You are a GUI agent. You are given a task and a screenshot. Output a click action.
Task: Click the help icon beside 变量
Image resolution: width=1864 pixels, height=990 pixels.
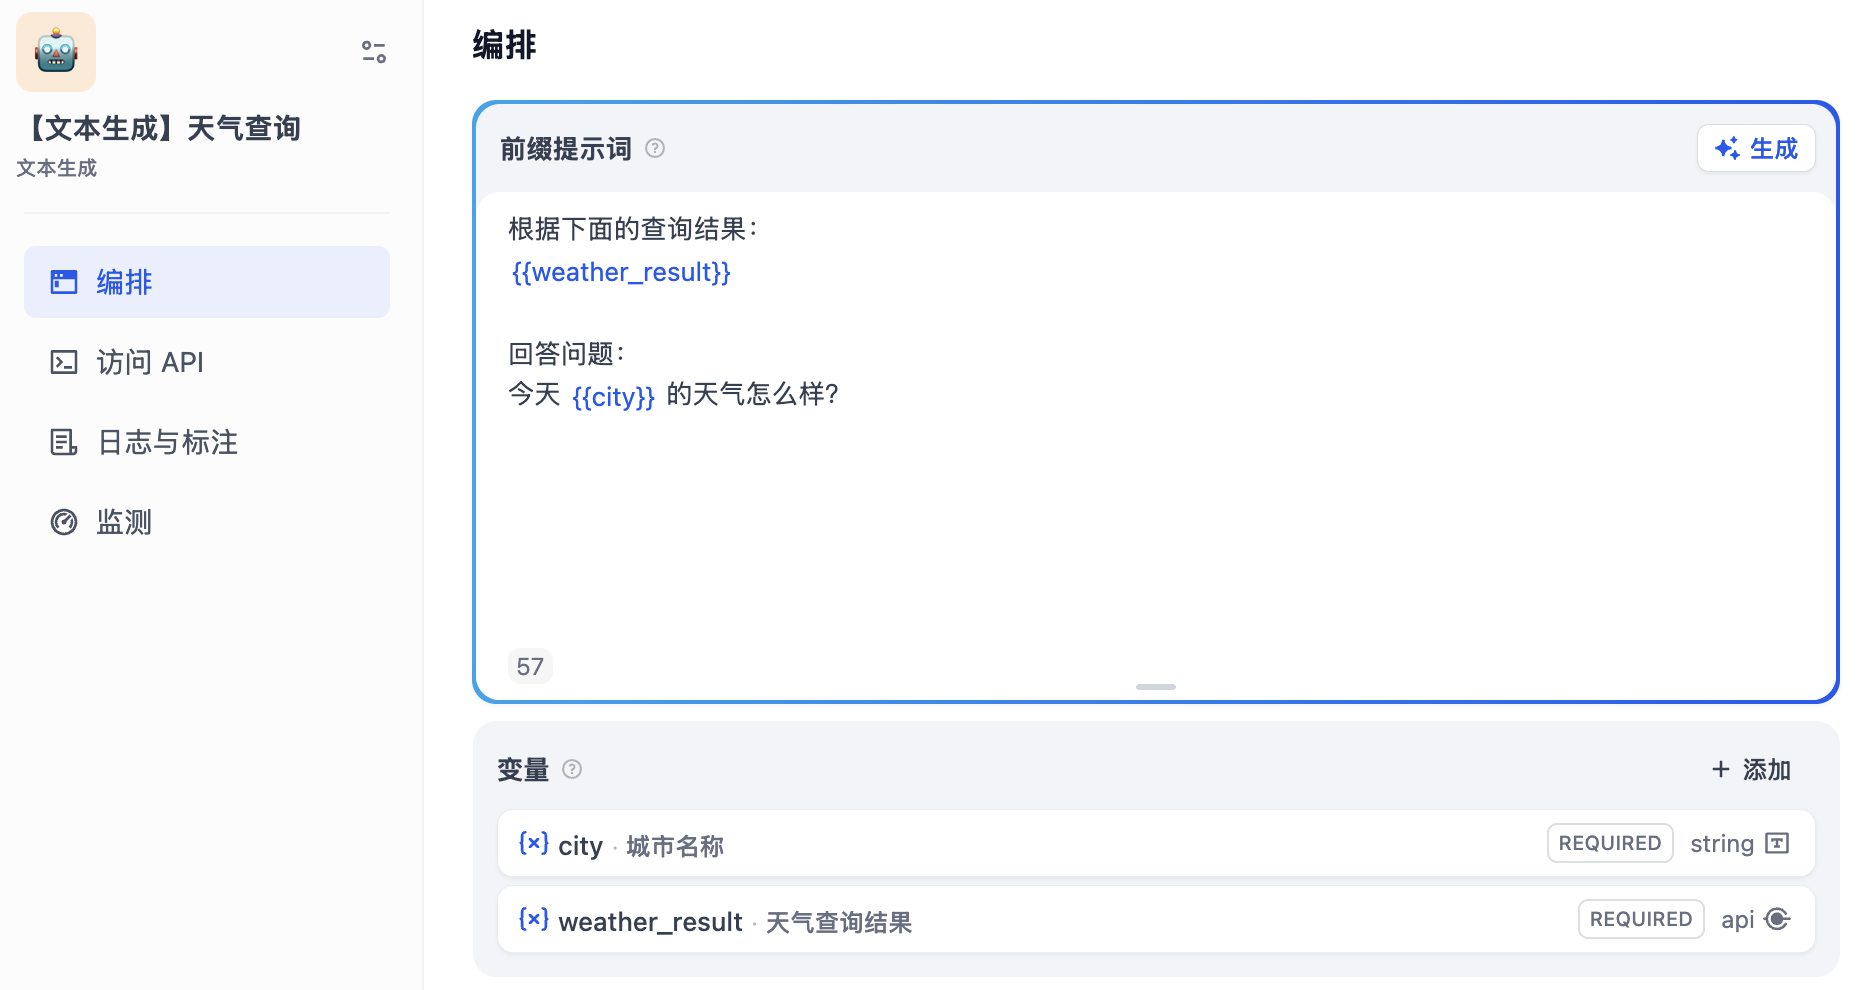pyautogui.click(x=572, y=769)
